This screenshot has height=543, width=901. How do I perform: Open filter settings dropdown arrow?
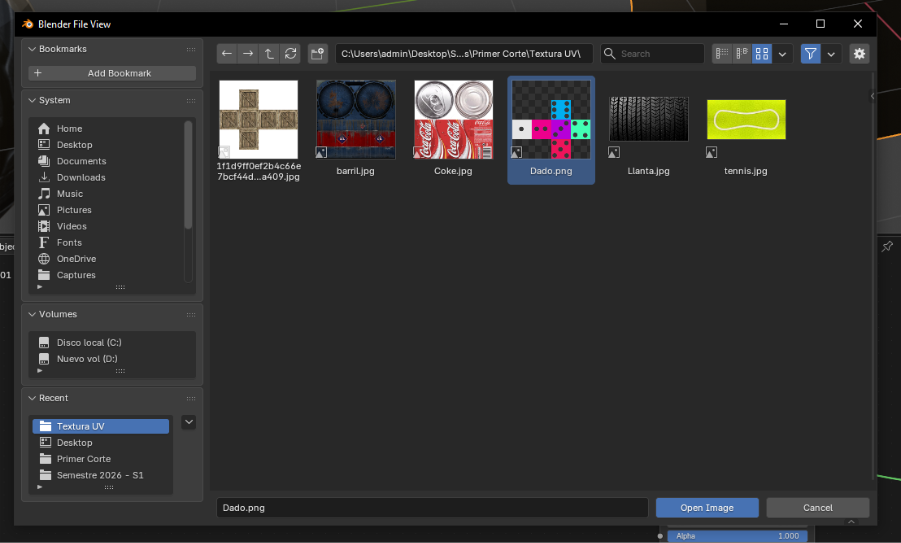831,54
